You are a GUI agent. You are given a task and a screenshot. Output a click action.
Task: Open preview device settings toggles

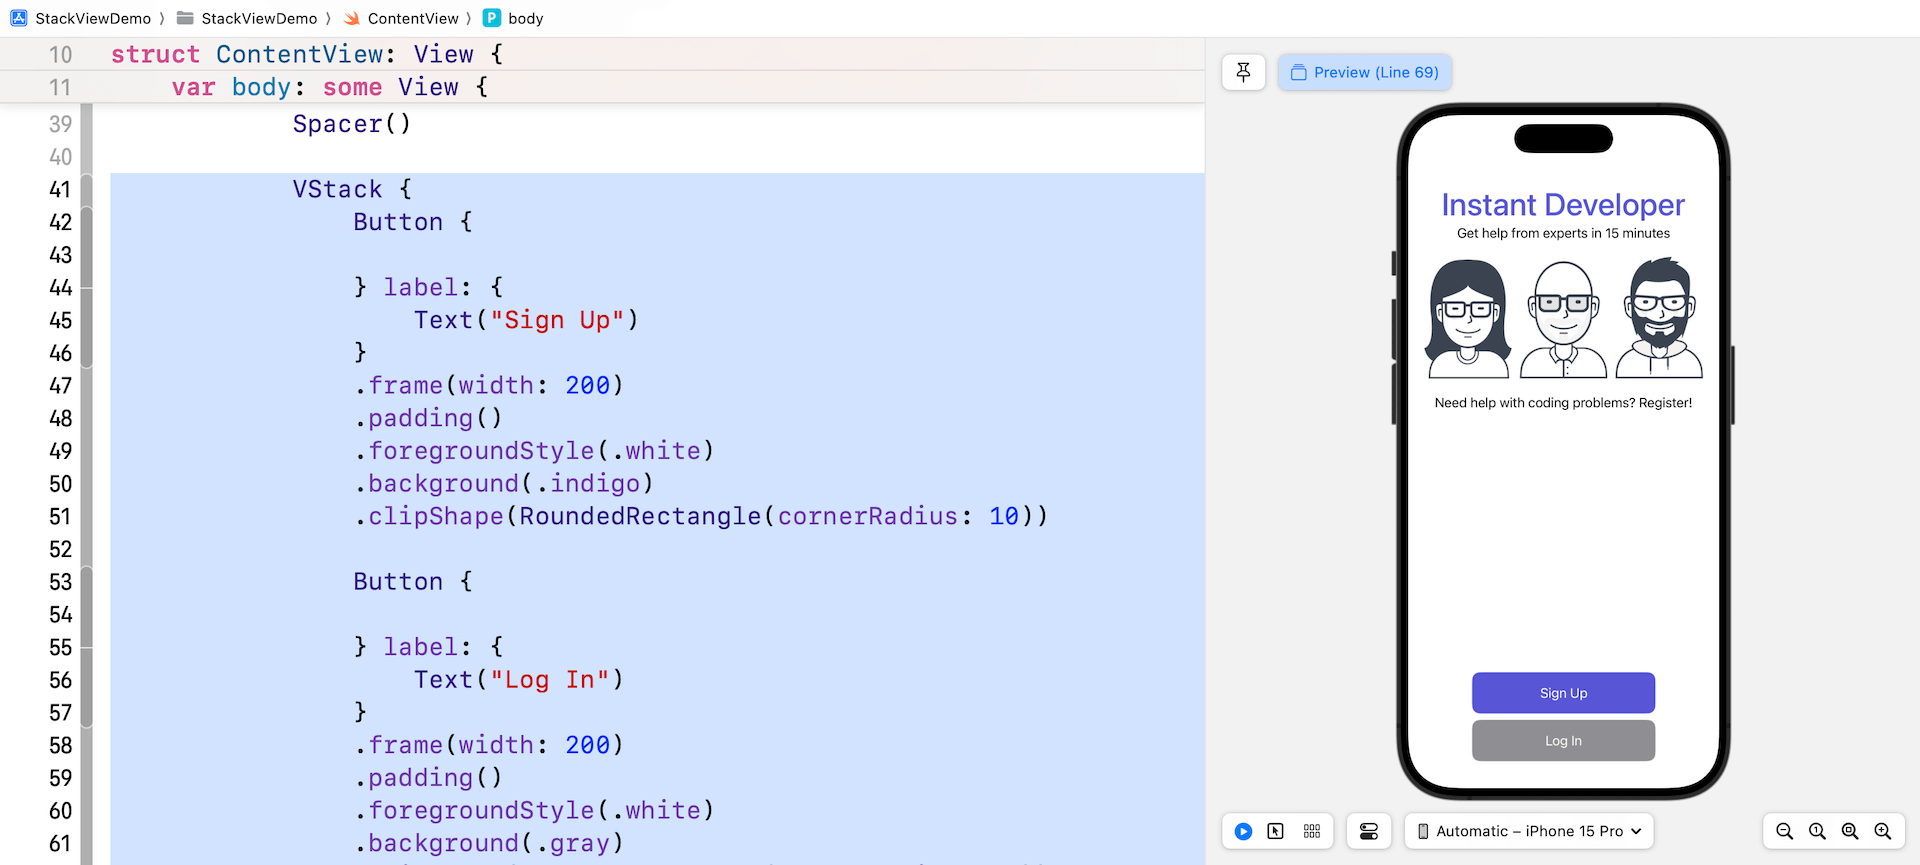pos(1368,831)
